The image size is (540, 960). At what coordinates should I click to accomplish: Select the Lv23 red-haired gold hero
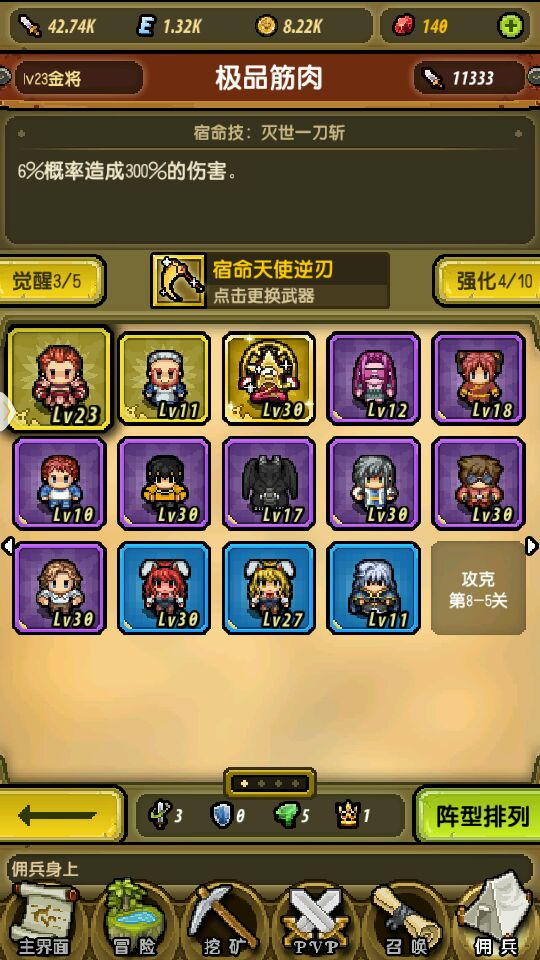pos(59,378)
